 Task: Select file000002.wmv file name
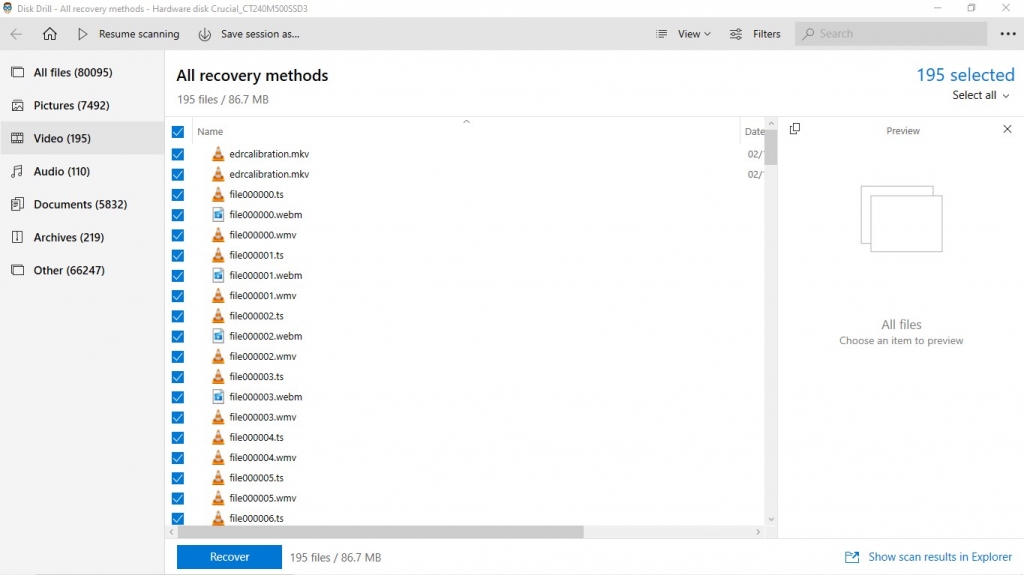tap(263, 356)
